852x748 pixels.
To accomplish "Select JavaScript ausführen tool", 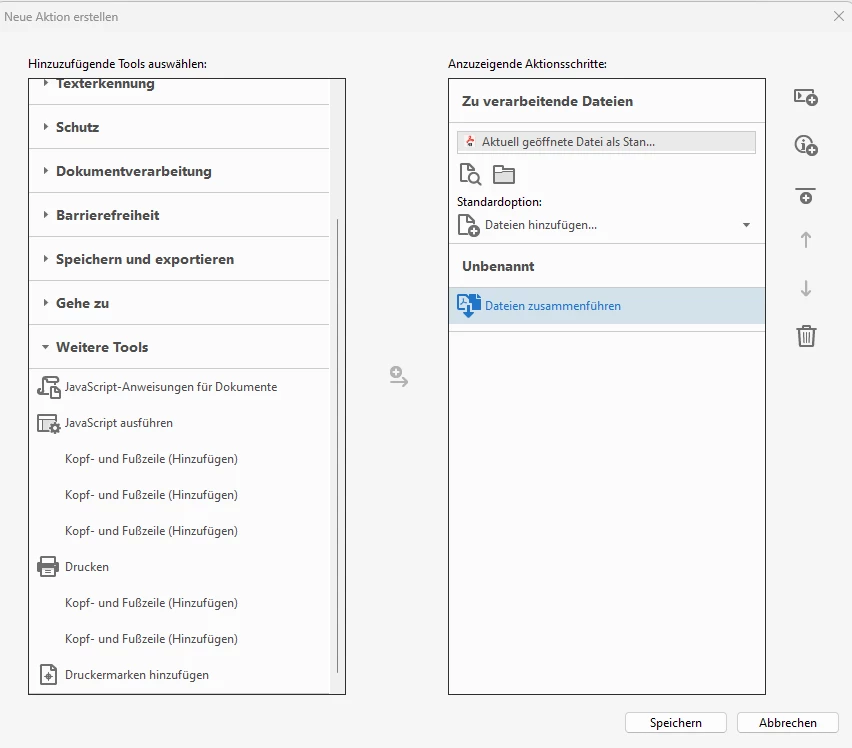I will pyautogui.click(x=118, y=423).
